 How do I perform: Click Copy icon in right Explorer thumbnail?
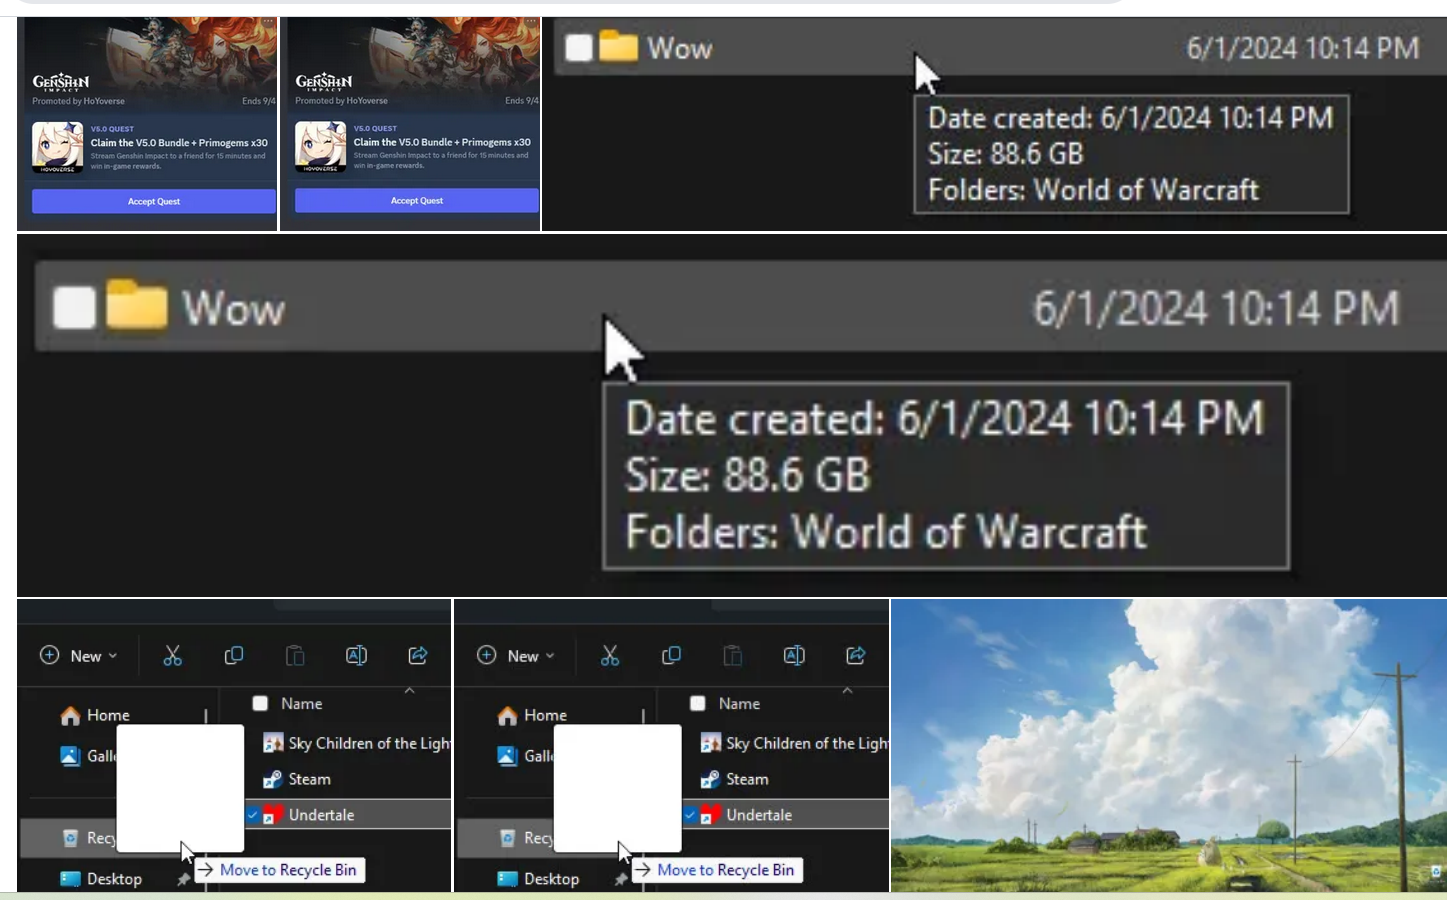point(671,655)
